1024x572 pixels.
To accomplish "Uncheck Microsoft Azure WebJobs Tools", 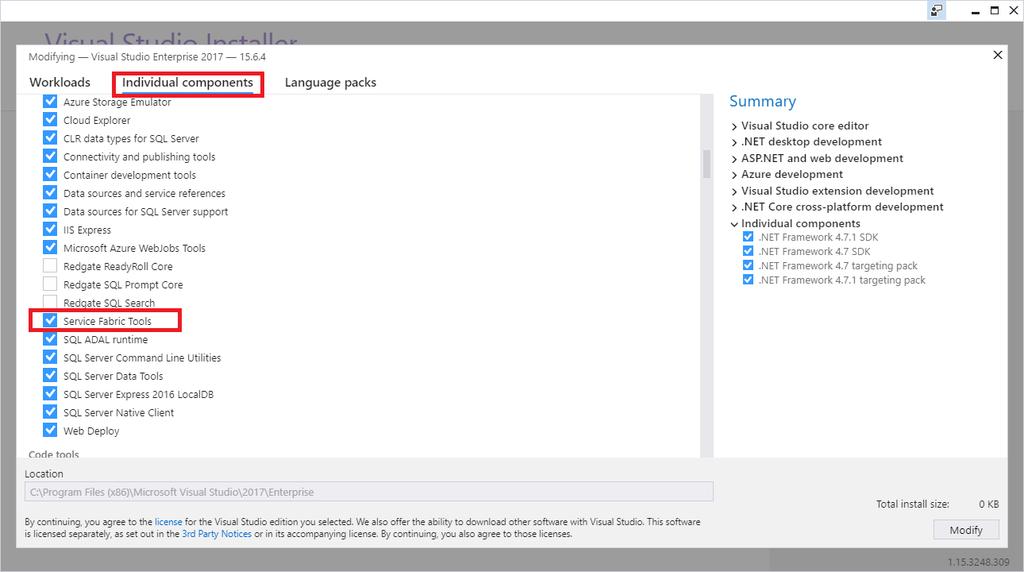I will coord(50,247).
